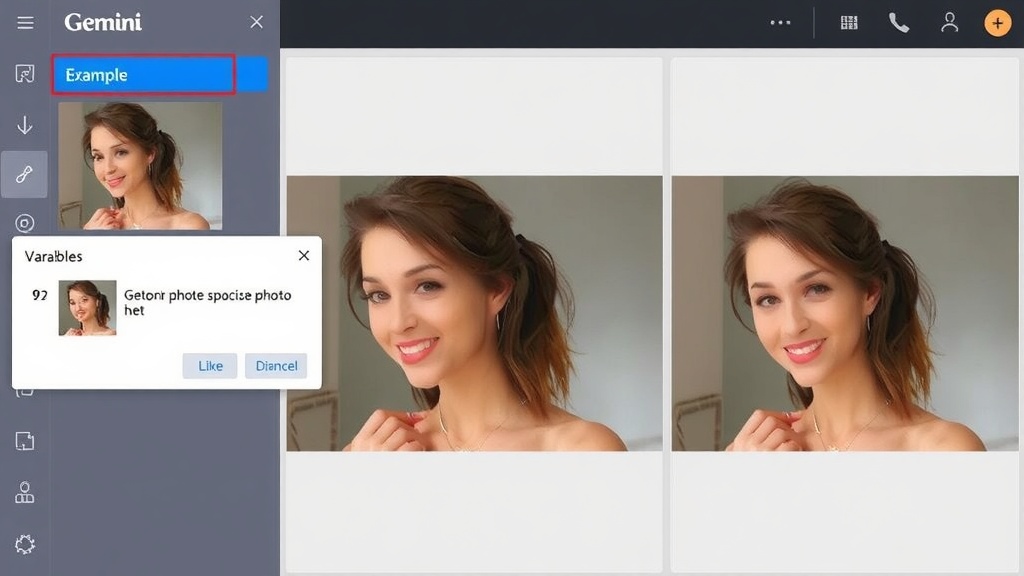
Task: Click the user profile icon
Action: point(950,23)
